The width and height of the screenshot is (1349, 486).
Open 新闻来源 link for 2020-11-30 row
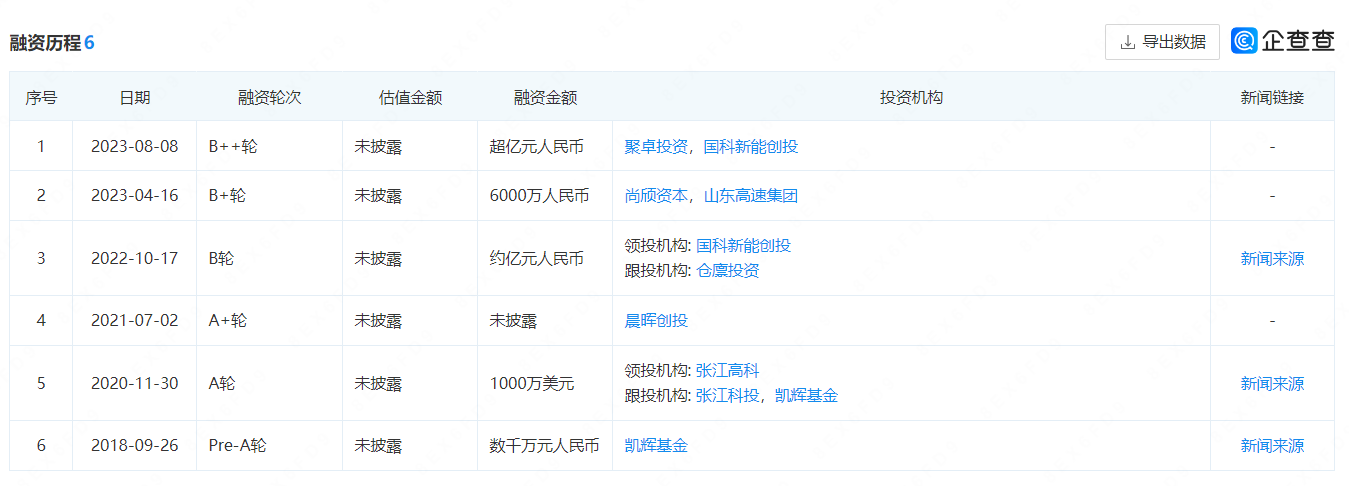coord(1272,383)
